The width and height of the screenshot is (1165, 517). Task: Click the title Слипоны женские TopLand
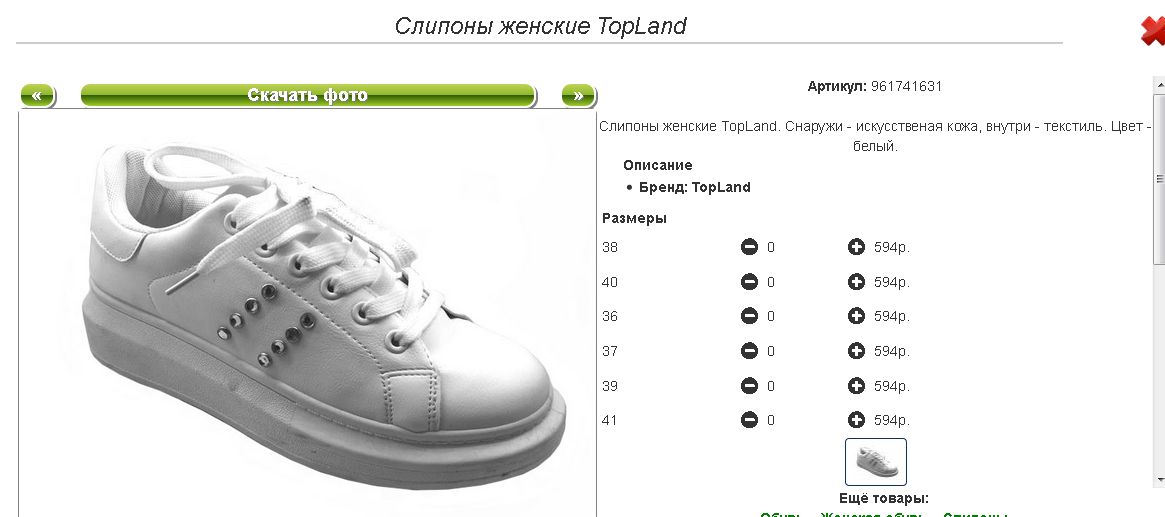click(540, 27)
